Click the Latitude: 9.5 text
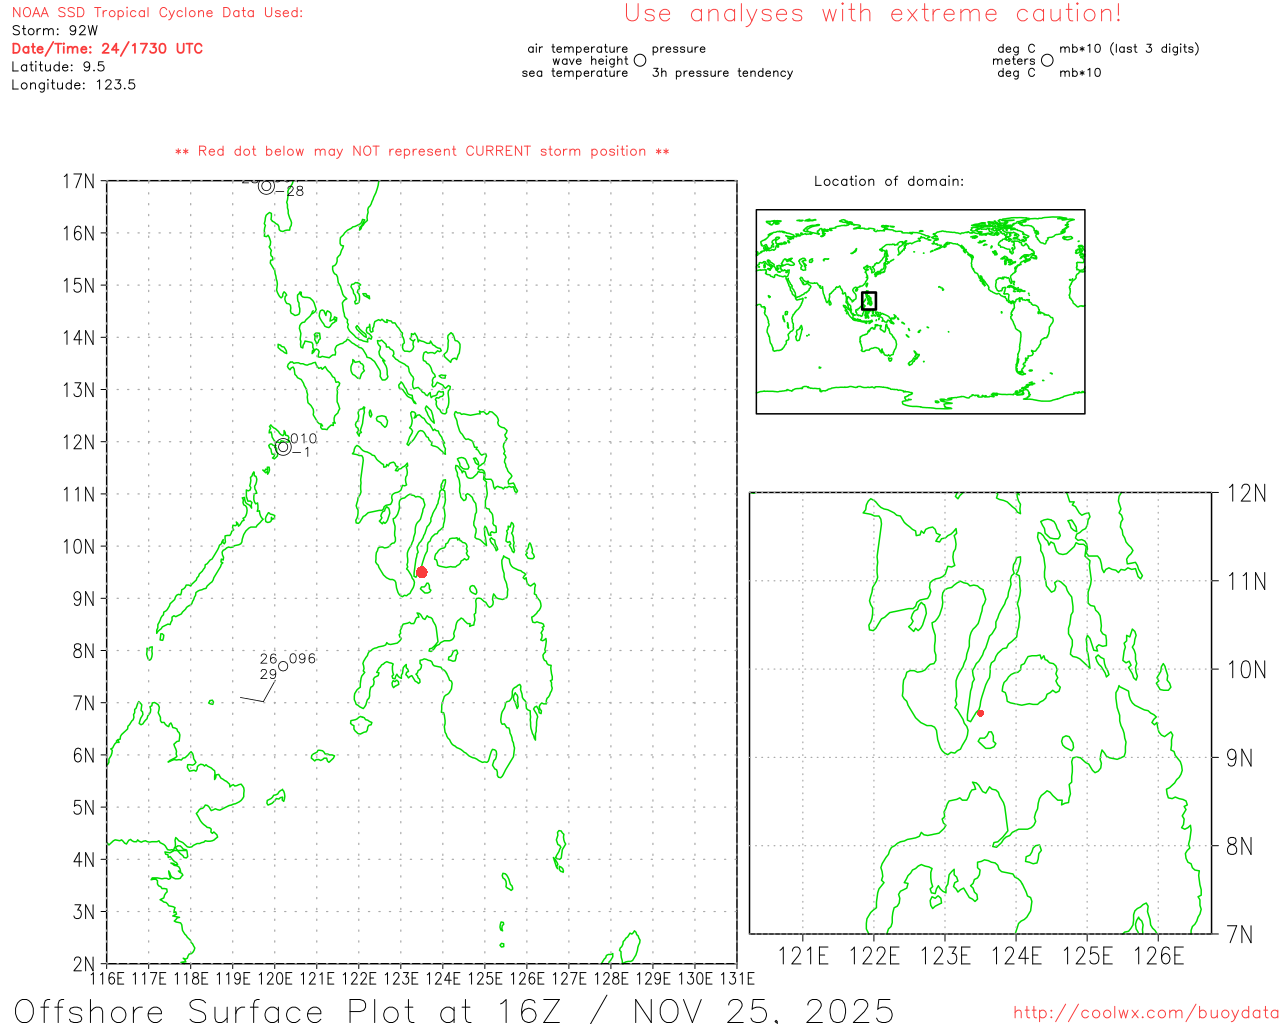This screenshot has width=1280, height=1024. coord(58,66)
